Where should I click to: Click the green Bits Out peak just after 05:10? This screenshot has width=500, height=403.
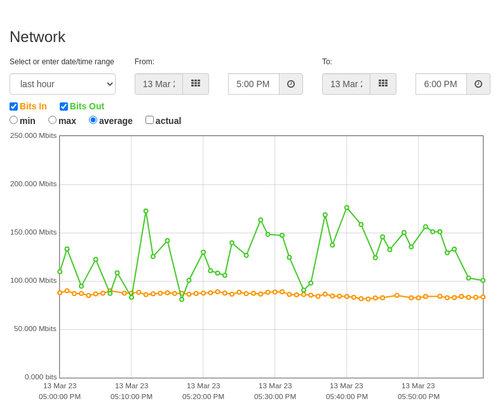click(146, 211)
